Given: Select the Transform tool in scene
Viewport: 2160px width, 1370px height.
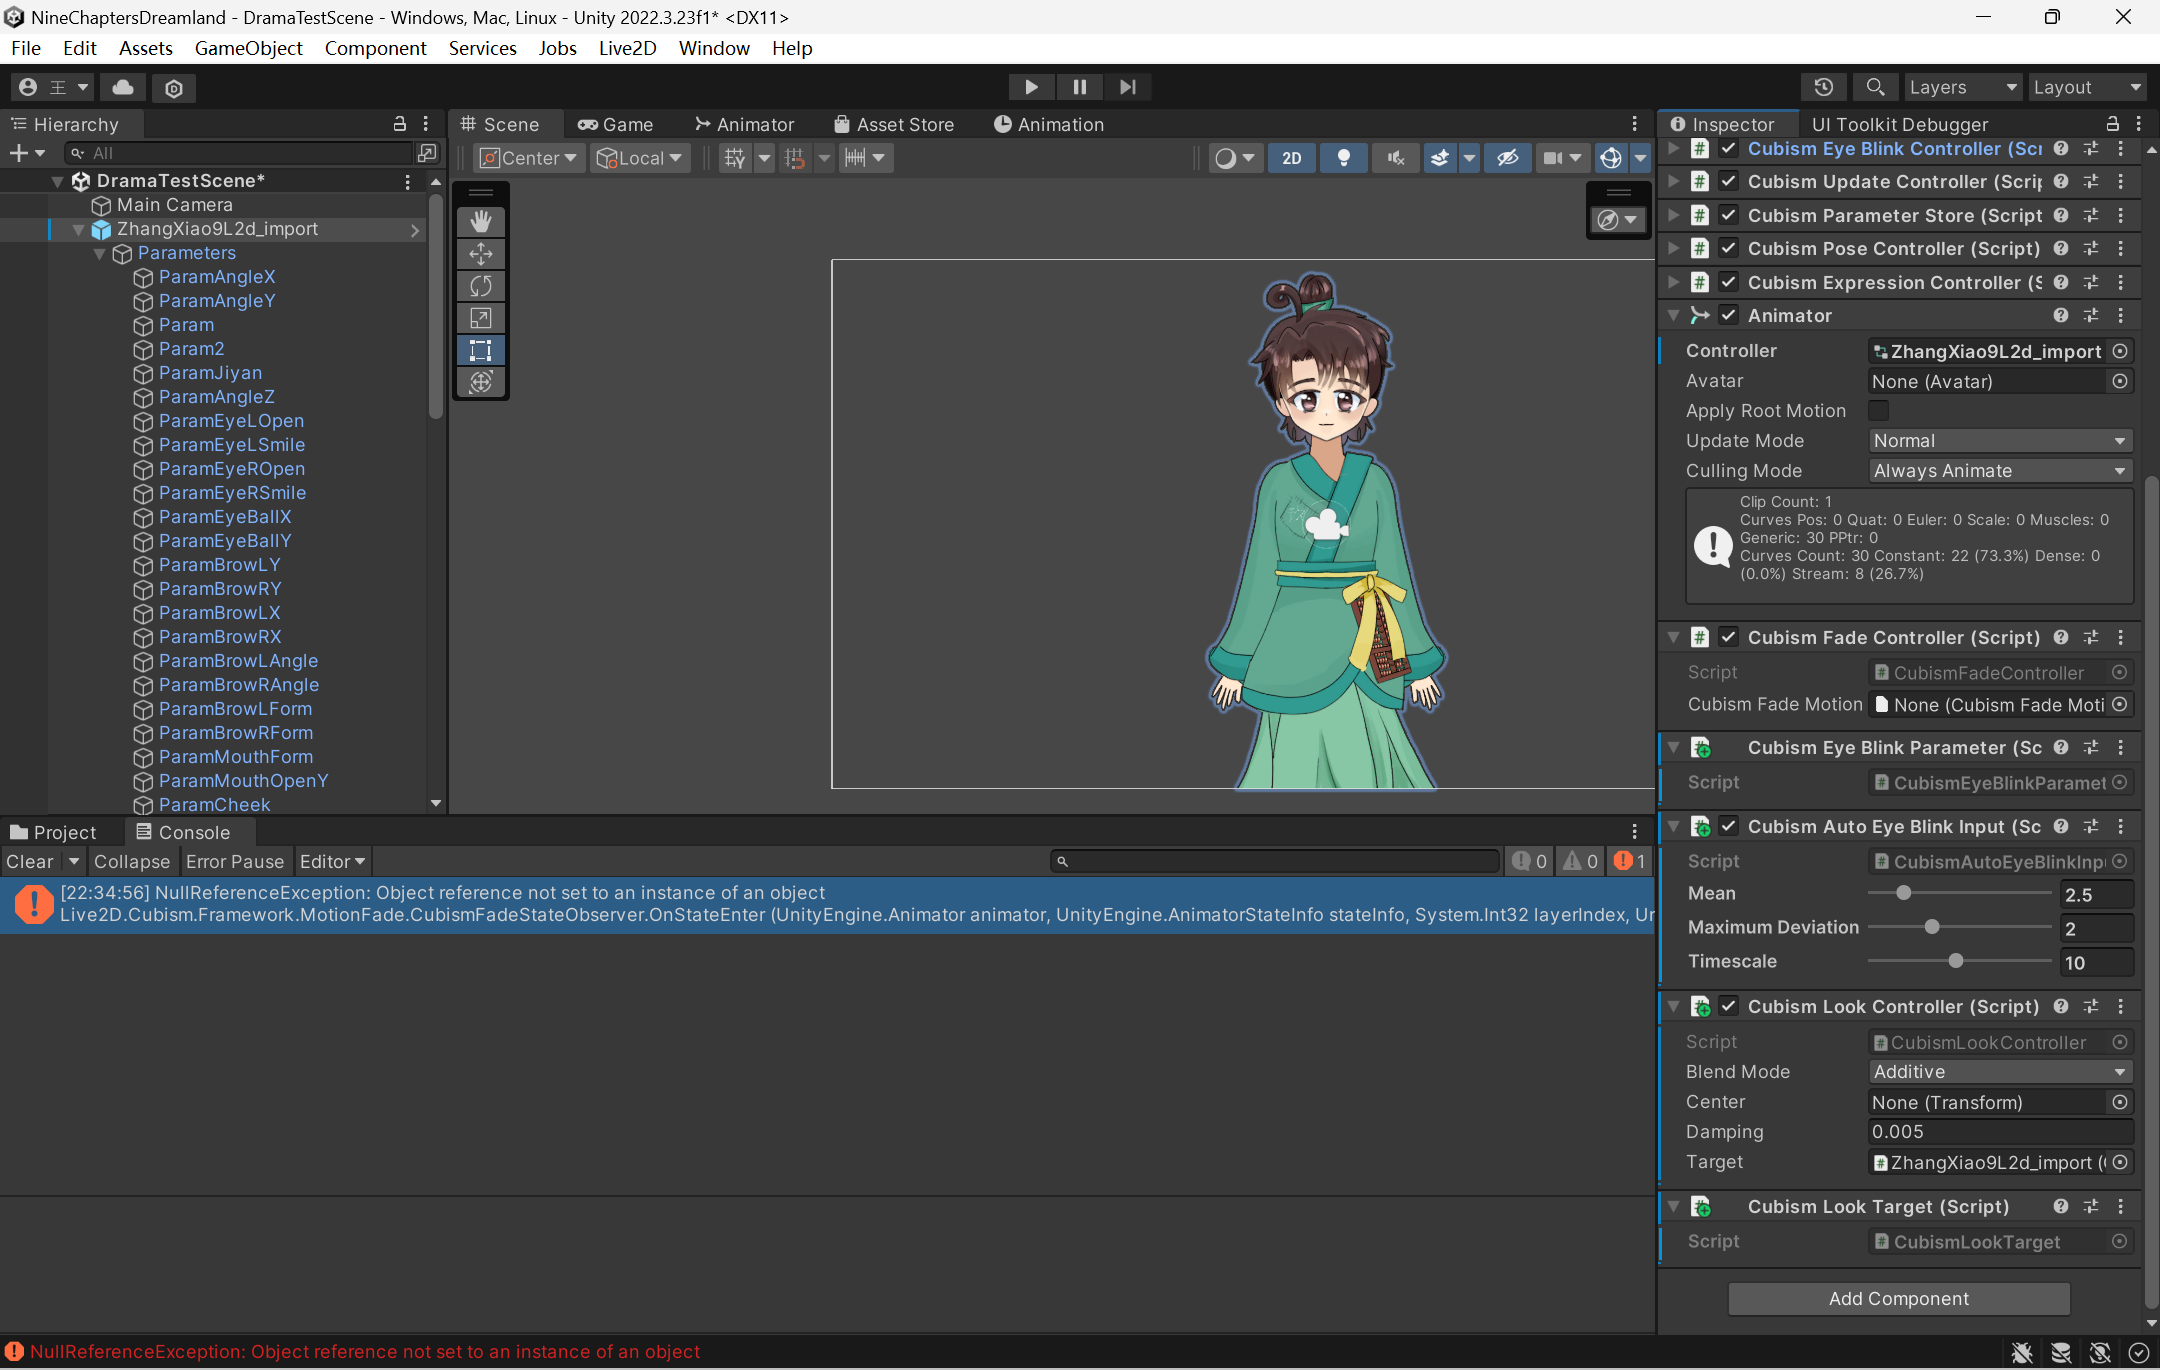Looking at the screenshot, I should [481, 382].
